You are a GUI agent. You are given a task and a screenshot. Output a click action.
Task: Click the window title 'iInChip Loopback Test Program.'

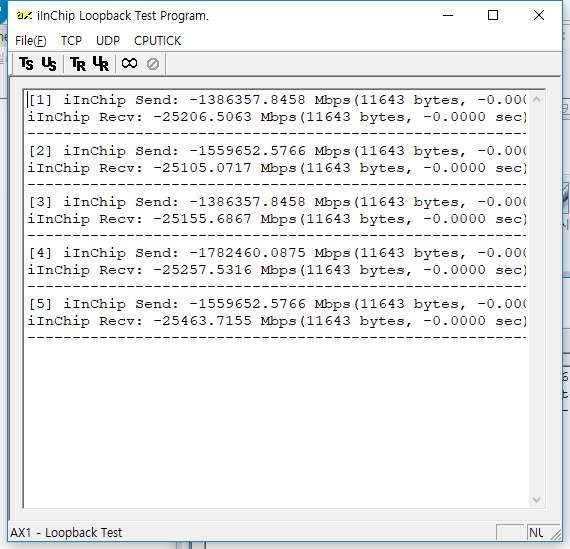click(123, 16)
